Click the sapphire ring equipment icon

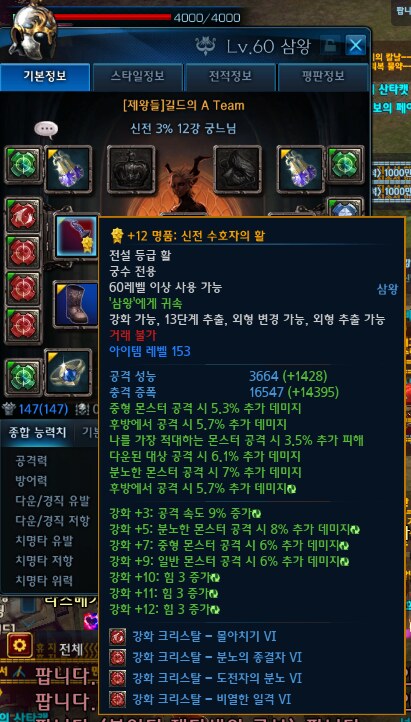point(68,373)
